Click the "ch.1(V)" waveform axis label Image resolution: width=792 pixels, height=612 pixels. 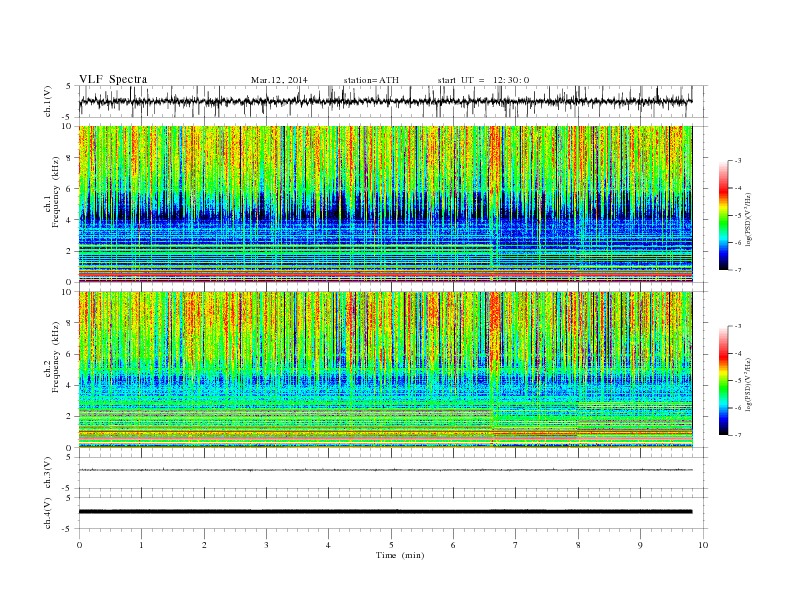[x=48, y=101]
